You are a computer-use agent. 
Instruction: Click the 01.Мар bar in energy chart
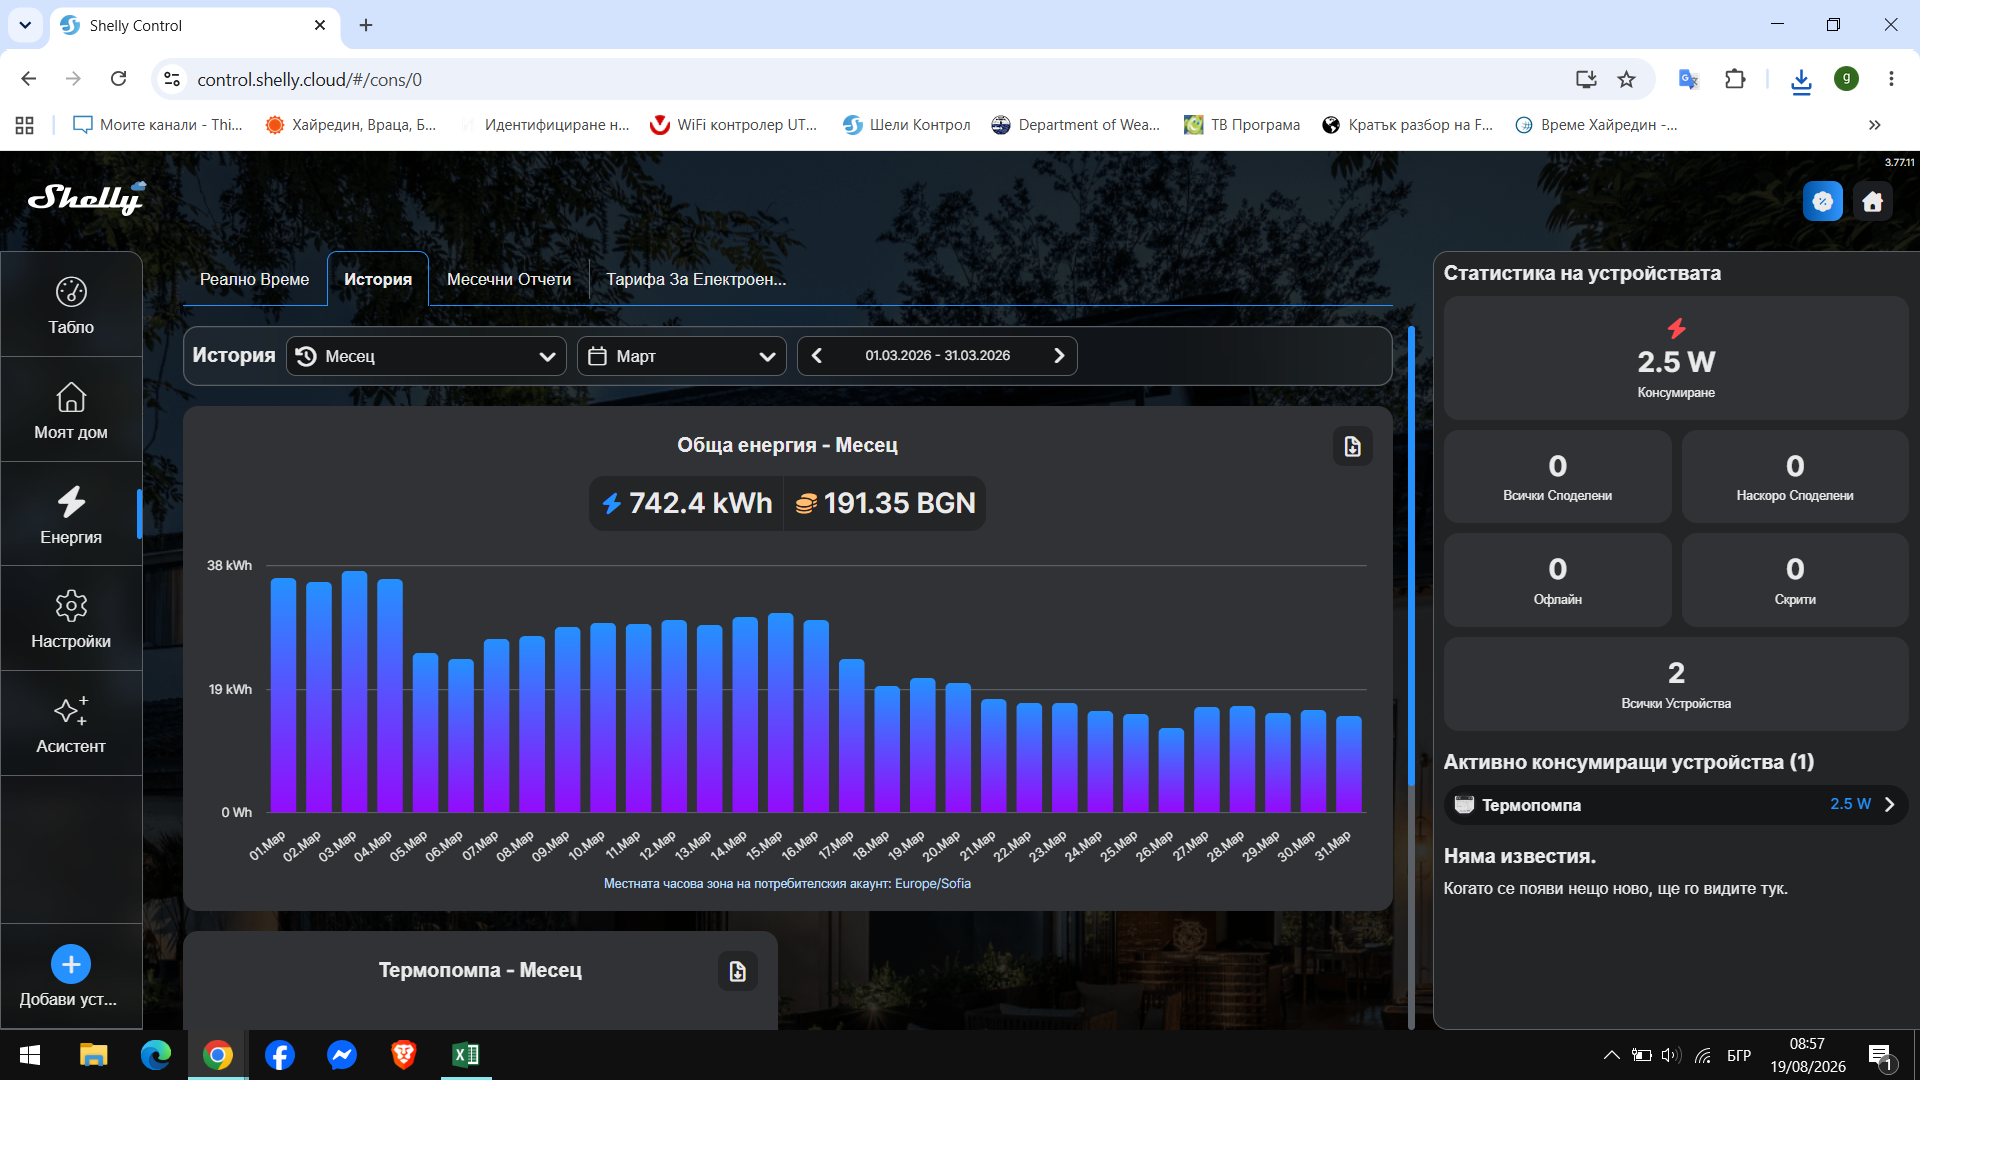tap(283, 695)
